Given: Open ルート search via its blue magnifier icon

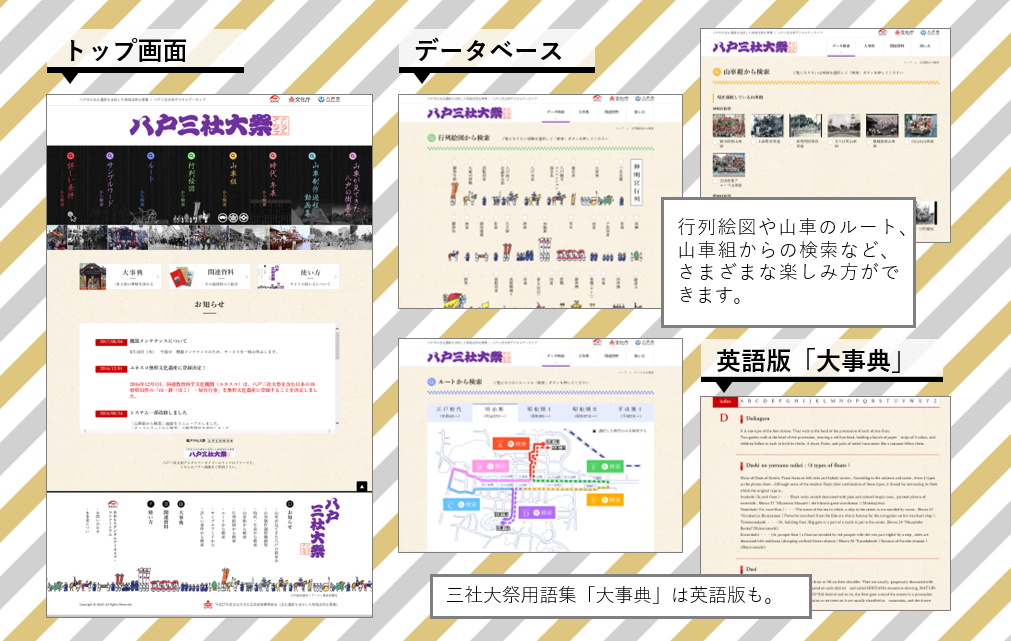Looking at the screenshot, I should coord(151,156).
